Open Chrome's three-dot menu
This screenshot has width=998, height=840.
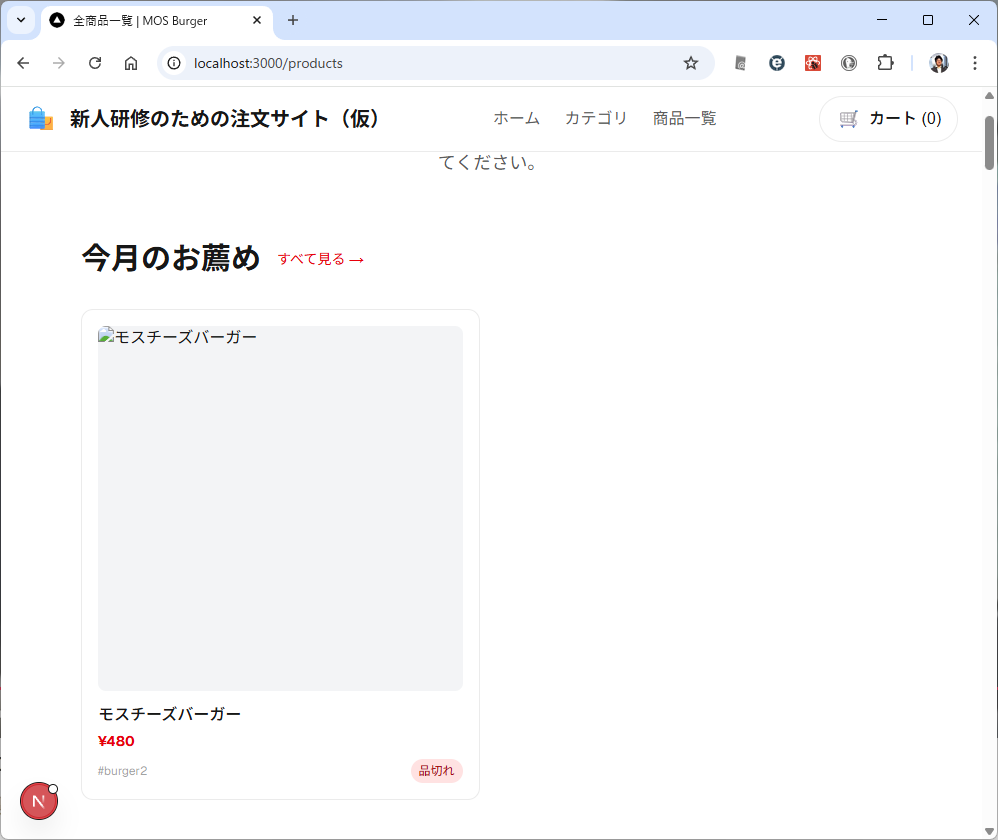coord(975,63)
